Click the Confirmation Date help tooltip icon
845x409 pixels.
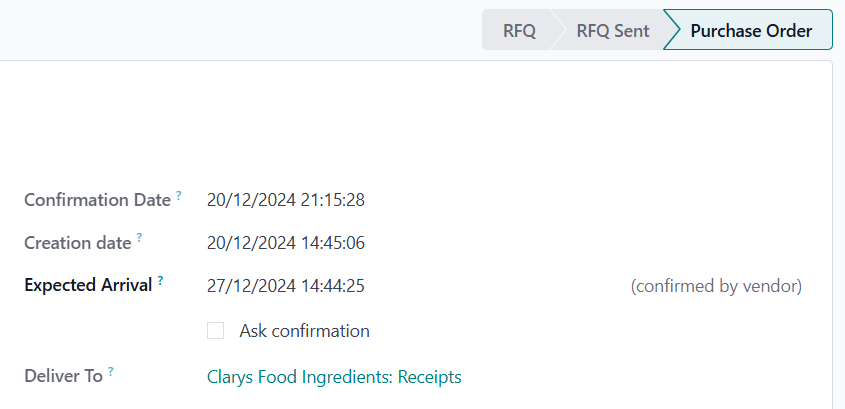(x=179, y=196)
